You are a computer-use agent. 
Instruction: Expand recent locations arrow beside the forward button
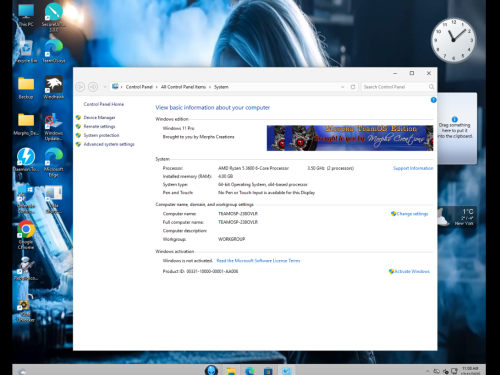pyautogui.click(x=105, y=87)
